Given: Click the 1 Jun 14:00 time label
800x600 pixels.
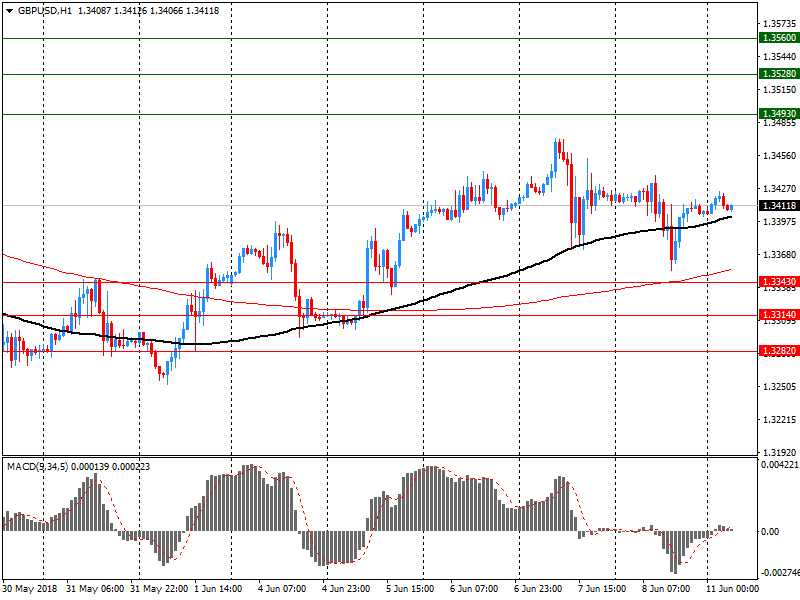Looking at the screenshot, I should 218,589.
